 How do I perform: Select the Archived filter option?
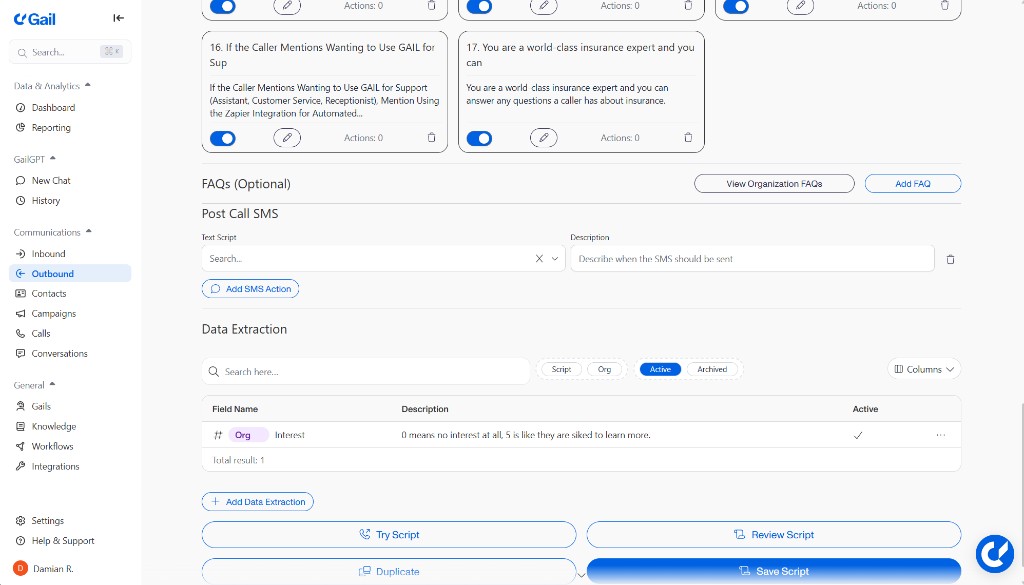pyautogui.click(x=712, y=369)
